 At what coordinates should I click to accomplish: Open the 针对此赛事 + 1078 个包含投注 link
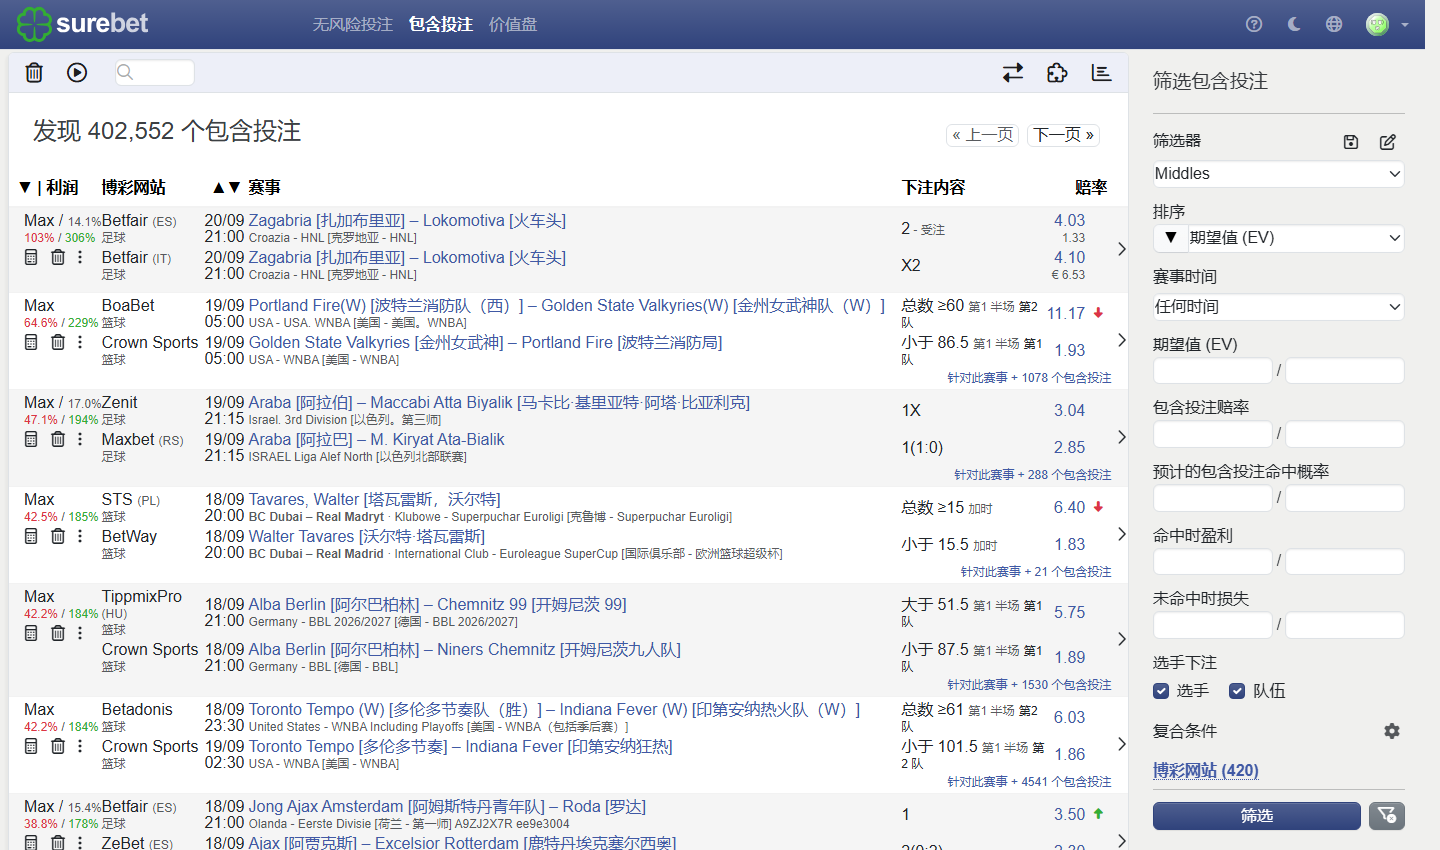click(x=1029, y=378)
